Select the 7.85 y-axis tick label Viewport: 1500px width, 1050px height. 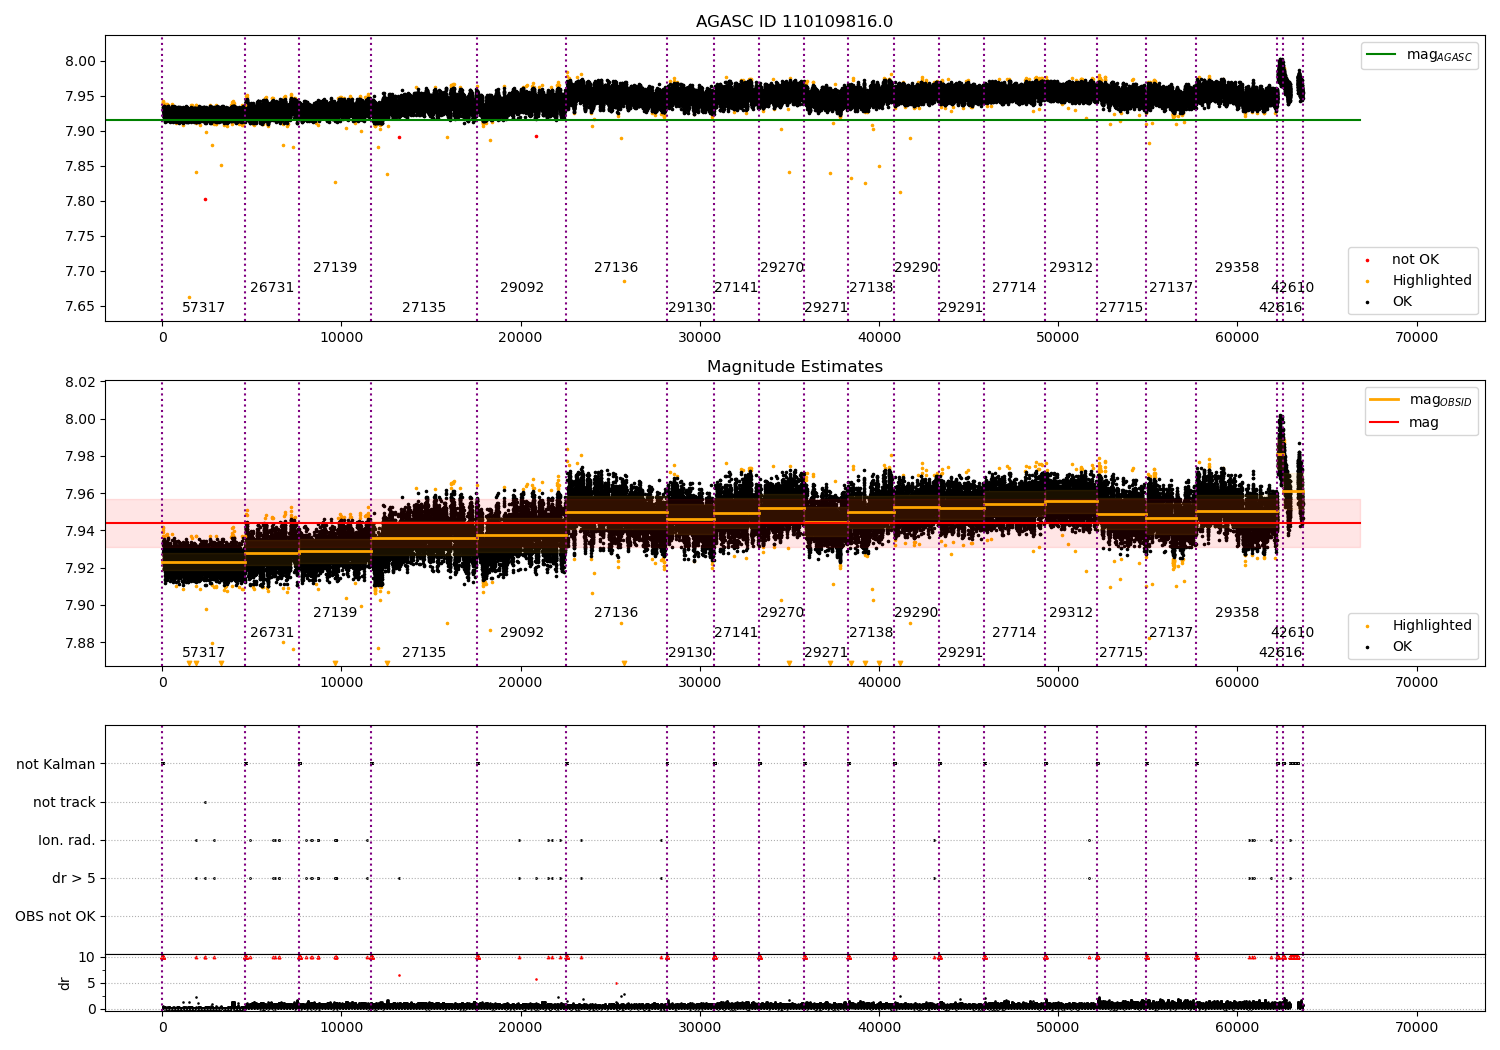point(80,167)
